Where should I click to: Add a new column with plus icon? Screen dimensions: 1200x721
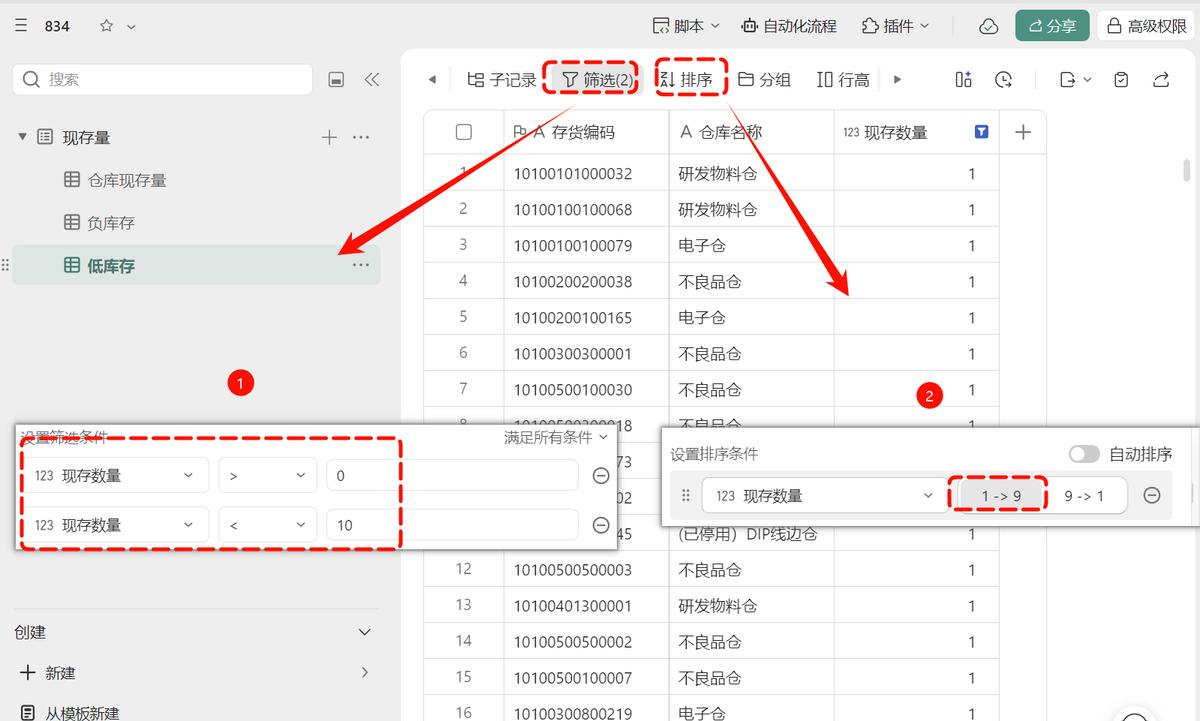point(1023,132)
